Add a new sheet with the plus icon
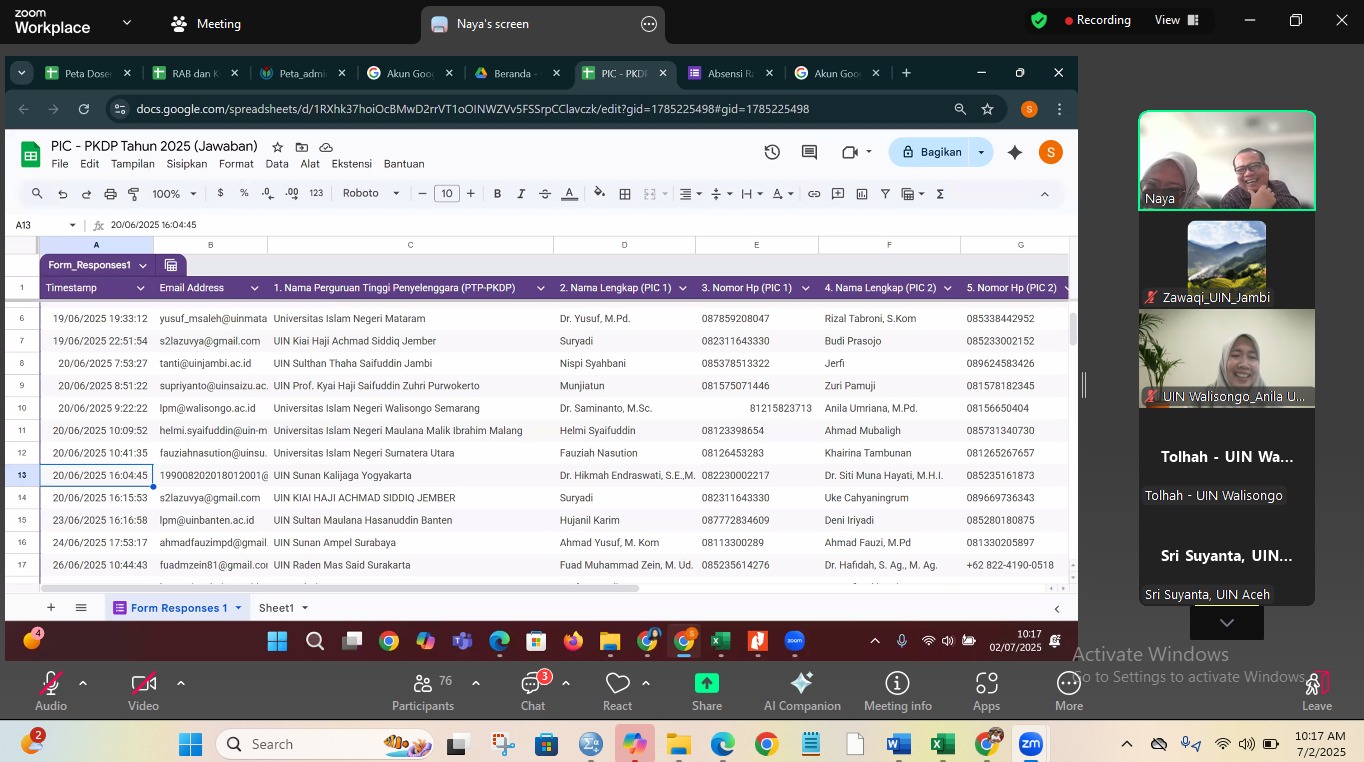This screenshot has height=762, width=1364. (51, 608)
